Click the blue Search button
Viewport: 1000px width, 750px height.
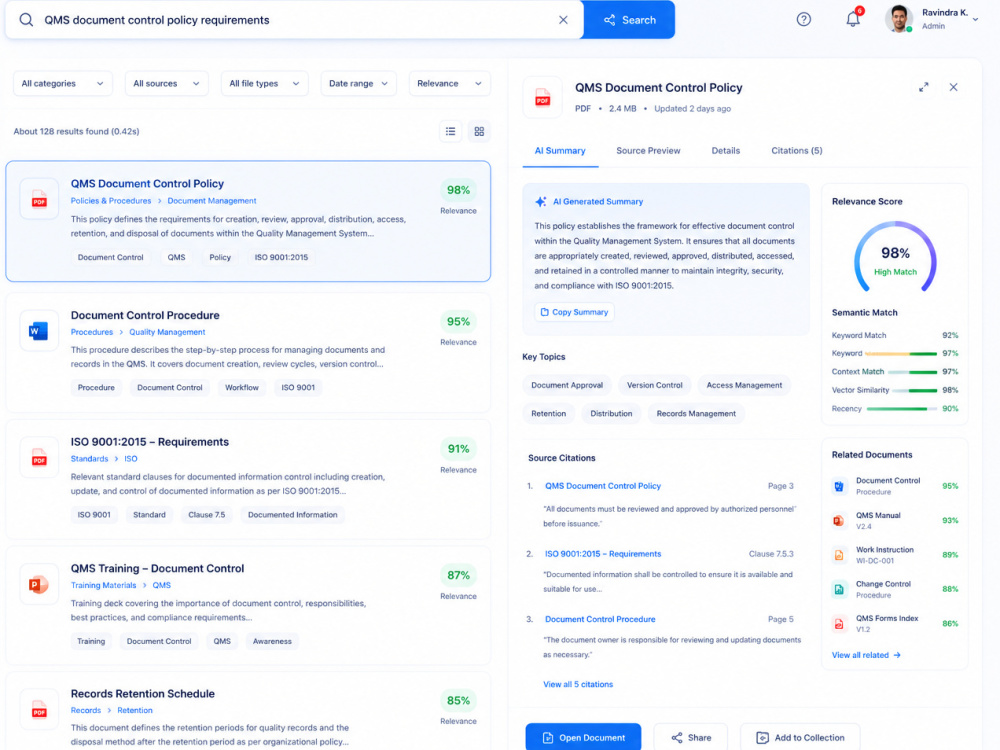pyautogui.click(x=629, y=20)
